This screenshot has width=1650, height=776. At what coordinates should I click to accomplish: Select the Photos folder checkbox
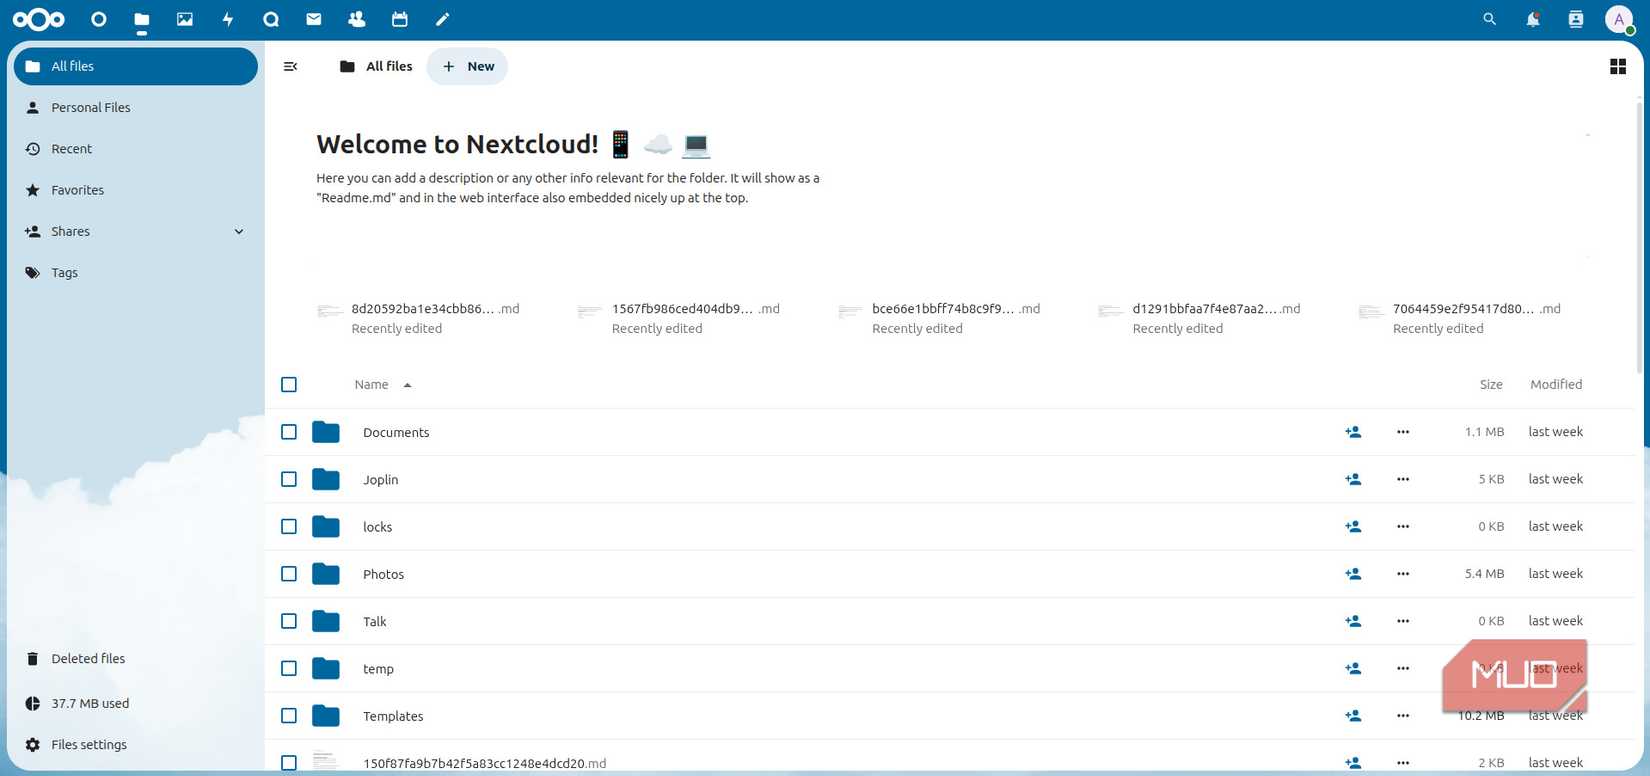coord(289,574)
